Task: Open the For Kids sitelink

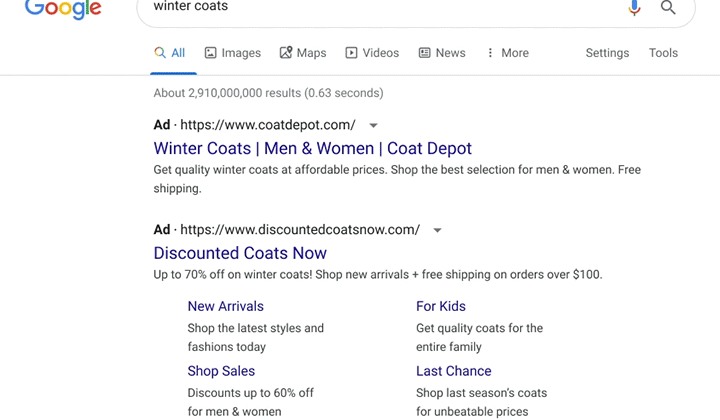Action: pyautogui.click(x=441, y=306)
